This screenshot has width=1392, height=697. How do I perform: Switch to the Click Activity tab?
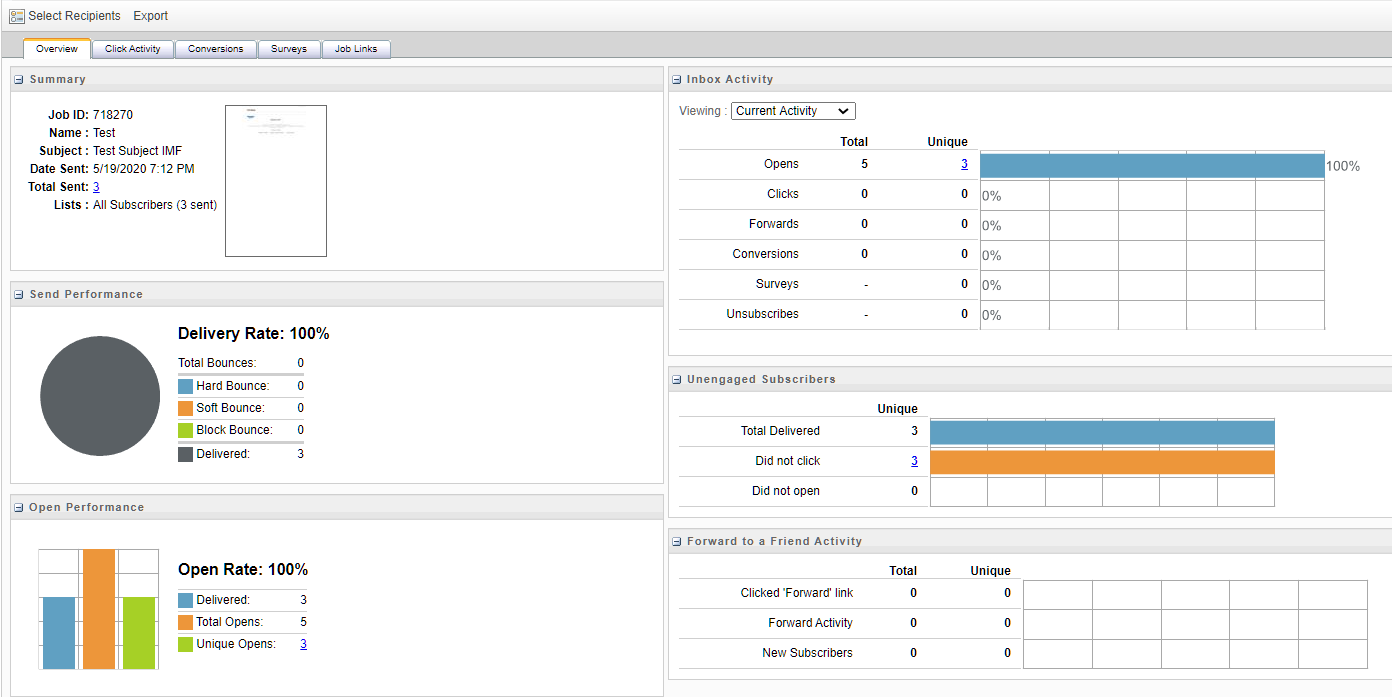133,49
